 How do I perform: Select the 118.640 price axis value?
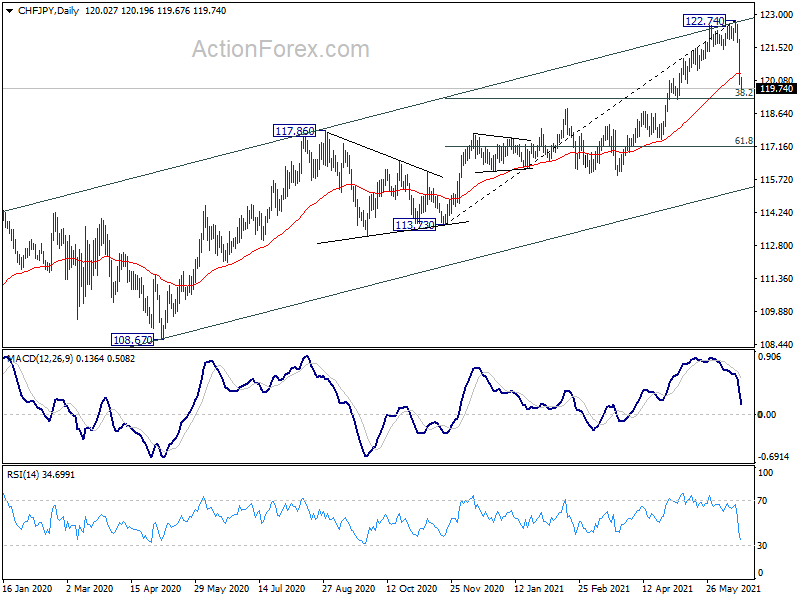coord(777,114)
